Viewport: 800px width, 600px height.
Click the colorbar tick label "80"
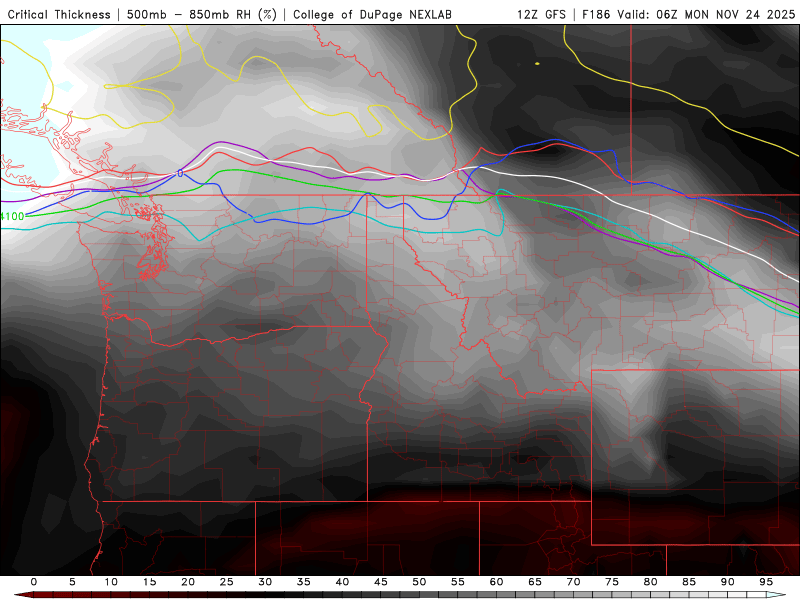(651, 582)
